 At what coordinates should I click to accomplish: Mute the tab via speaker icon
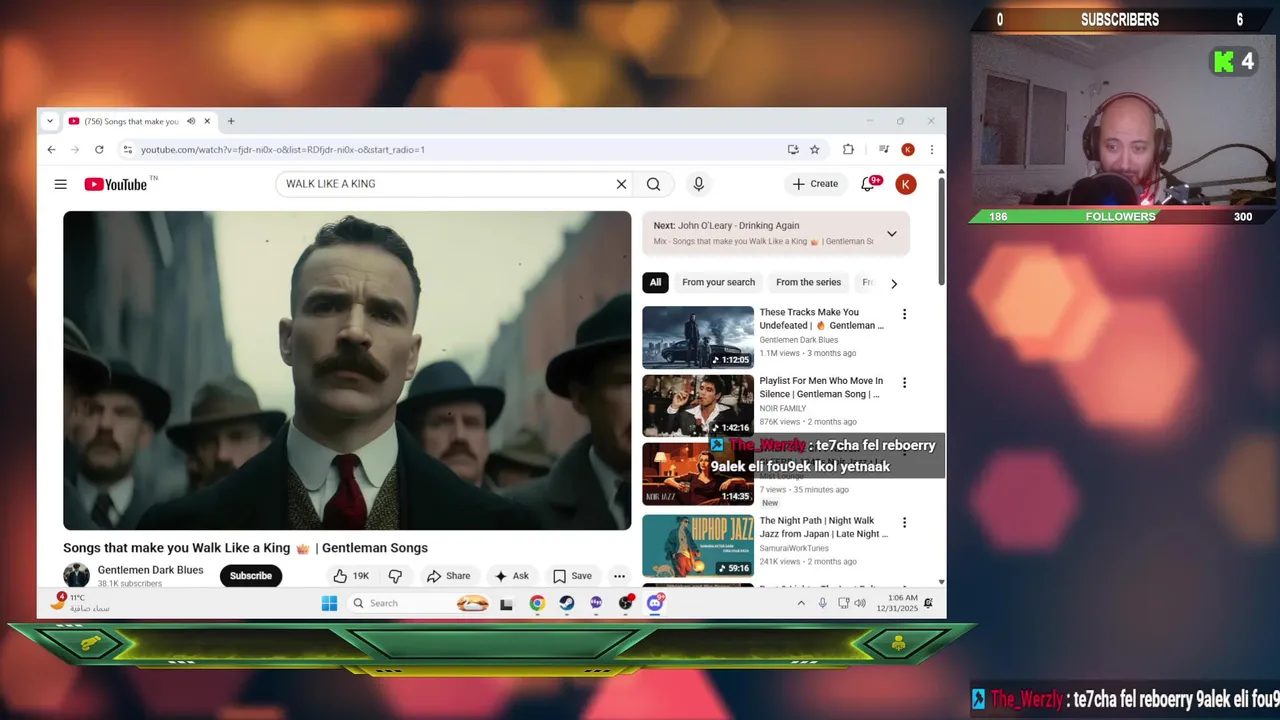point(191,121)
